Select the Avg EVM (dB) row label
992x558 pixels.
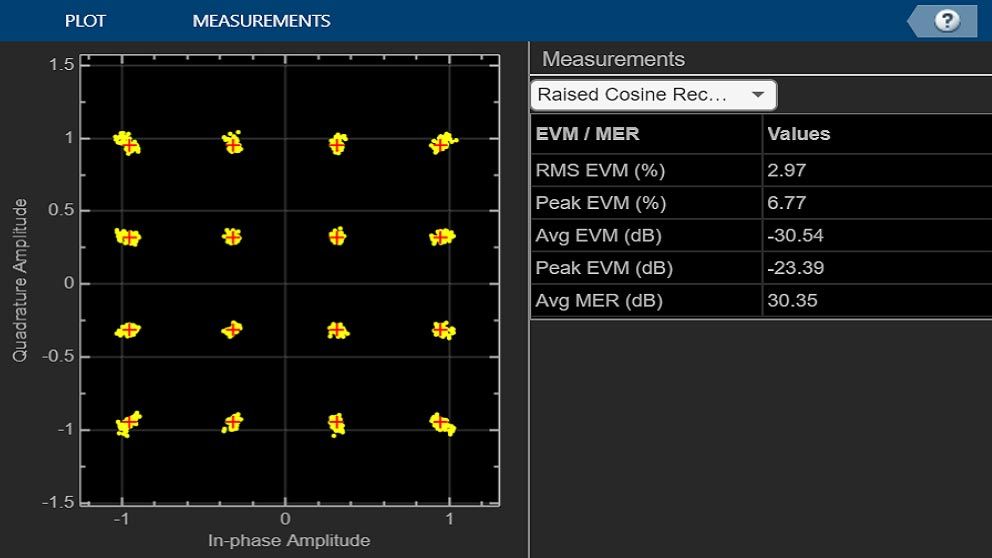pyautogui.click(x=598, y=236)
